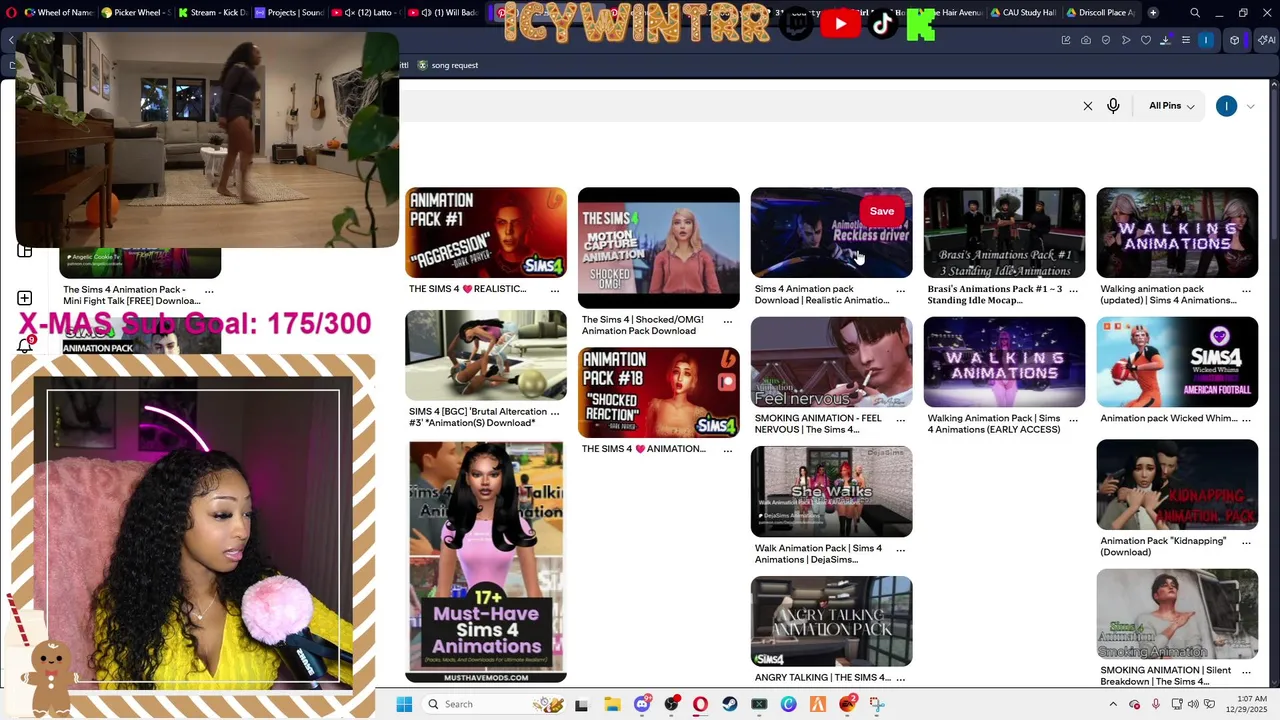Open more options for Walk Animation Pack DejaSims pin
Screen dimensions: 1280x720
pos(900,549)
